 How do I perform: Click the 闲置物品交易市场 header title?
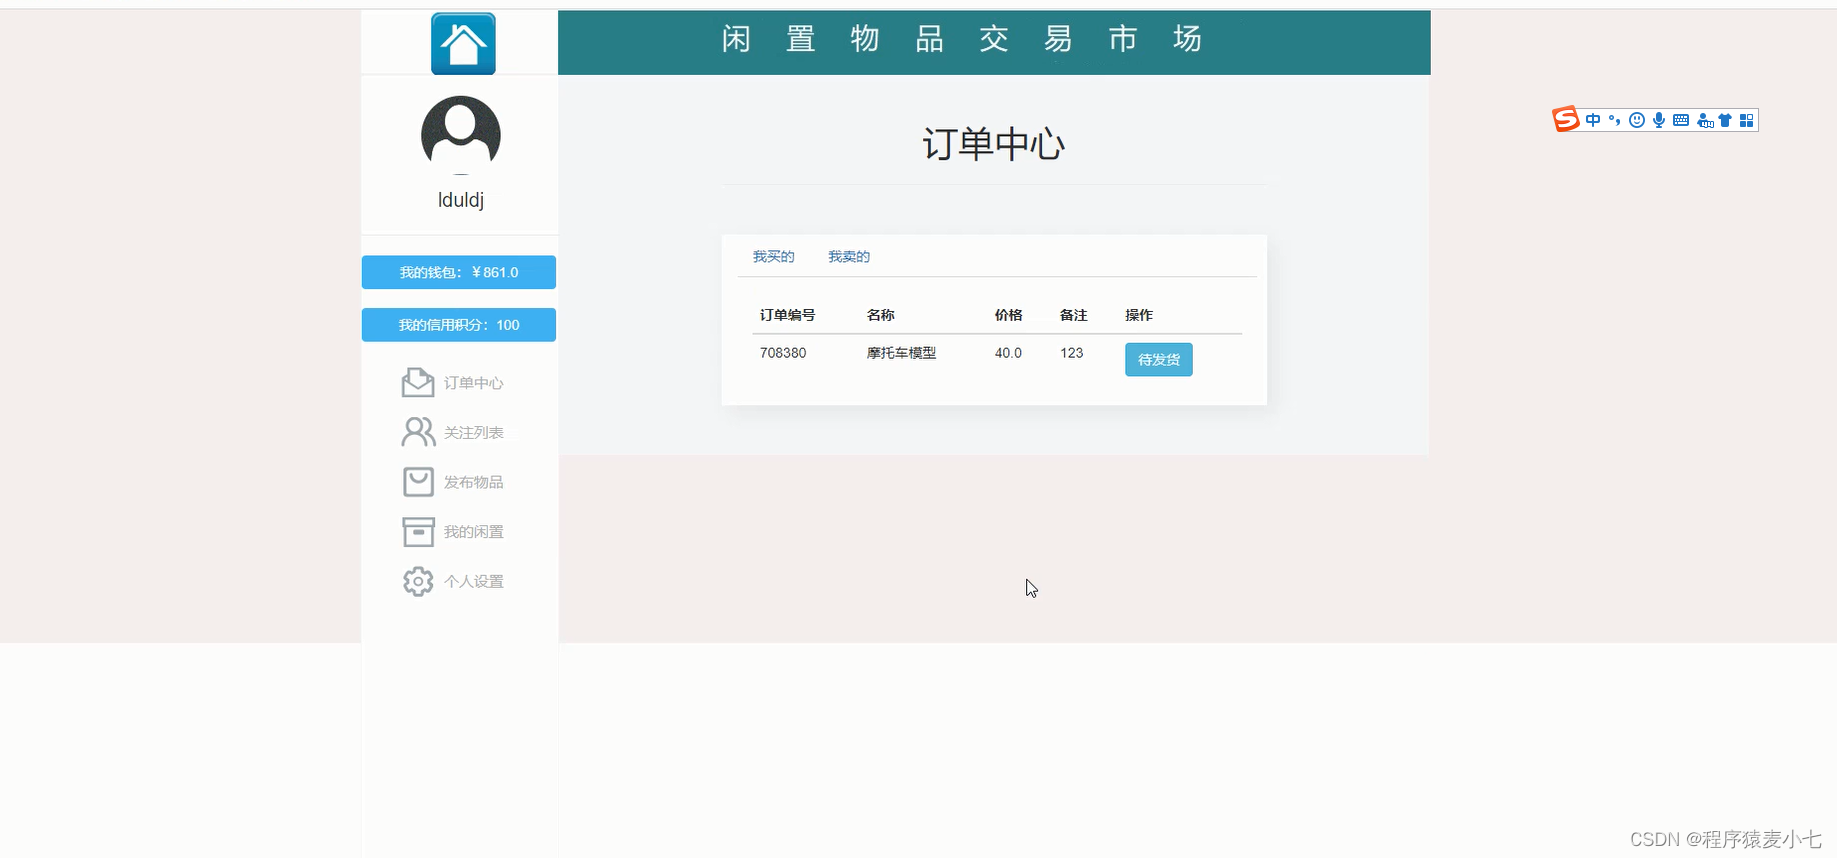point(962,39)
